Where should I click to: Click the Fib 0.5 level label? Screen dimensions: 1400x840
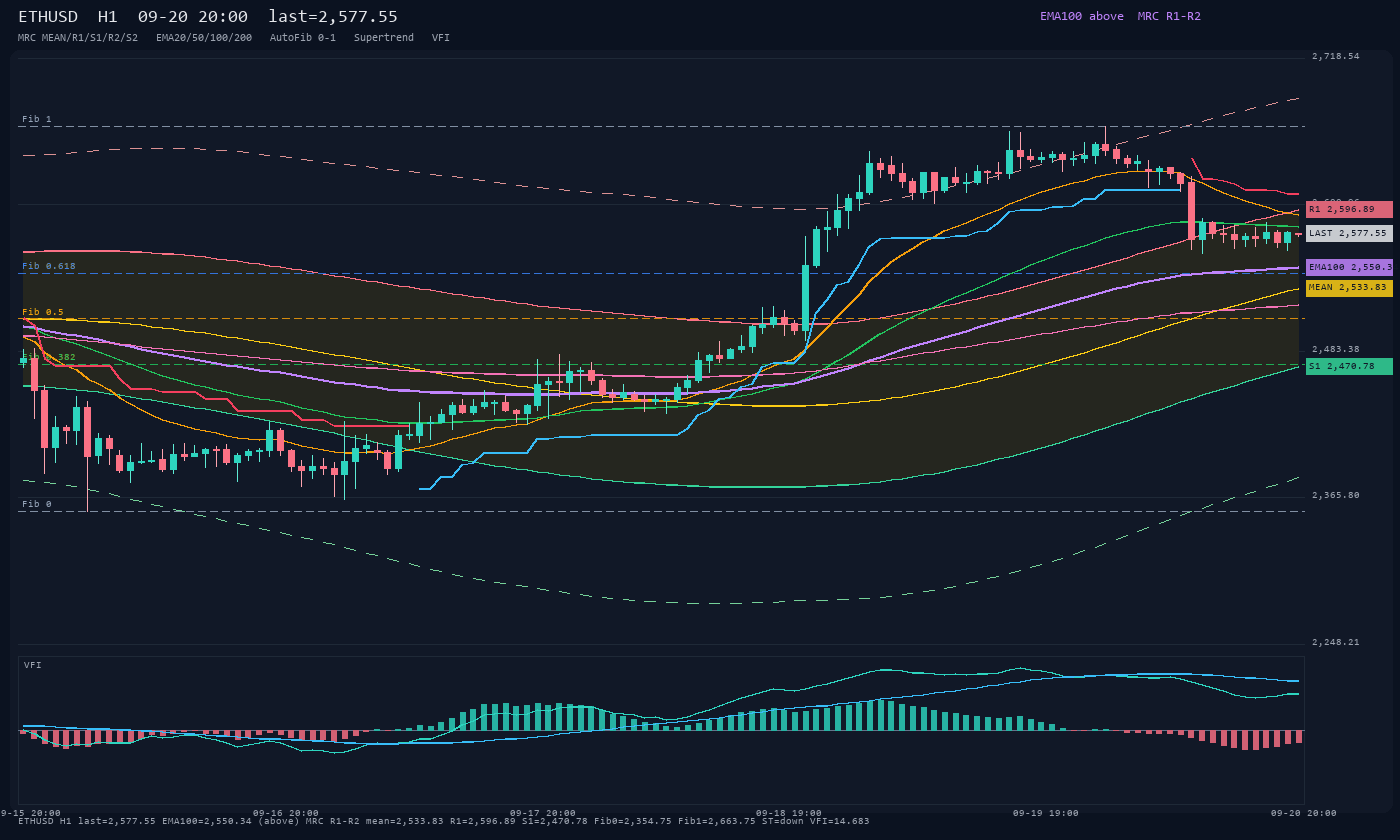click(43, 312)
